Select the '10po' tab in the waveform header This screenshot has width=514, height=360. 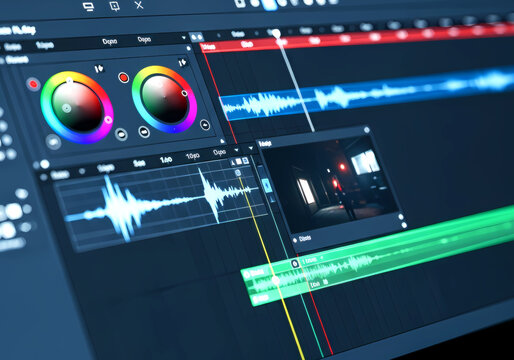(192, 156)
